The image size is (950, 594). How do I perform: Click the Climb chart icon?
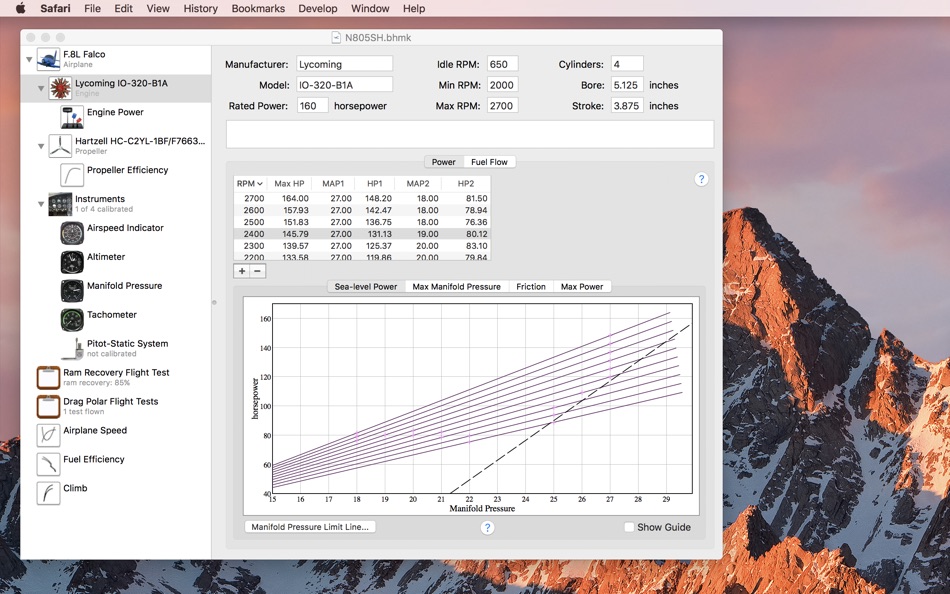(x=48, y=493)
